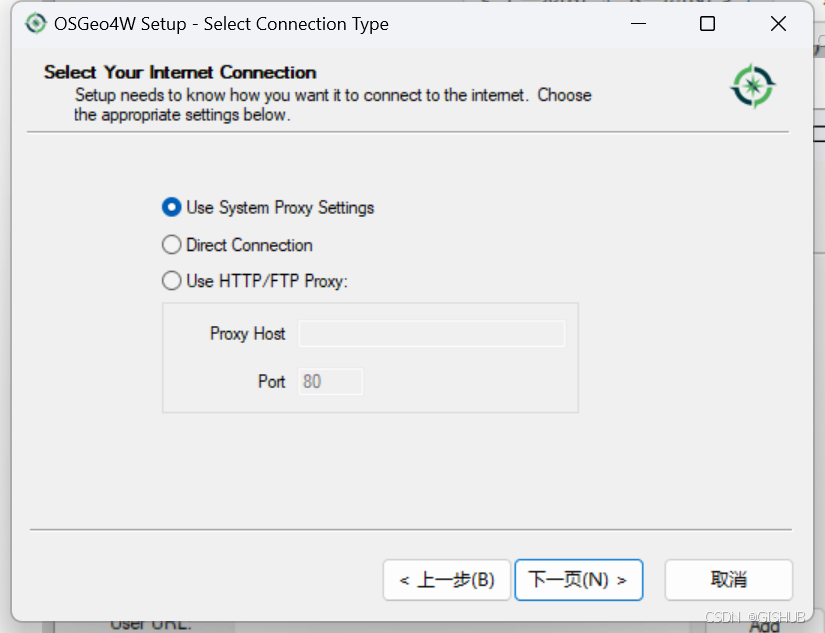This screenshot has width=825, height=633.
Task: Minimize the OSGeo4W Setup window
Action: pyautogui.click(x=638, y=24)
